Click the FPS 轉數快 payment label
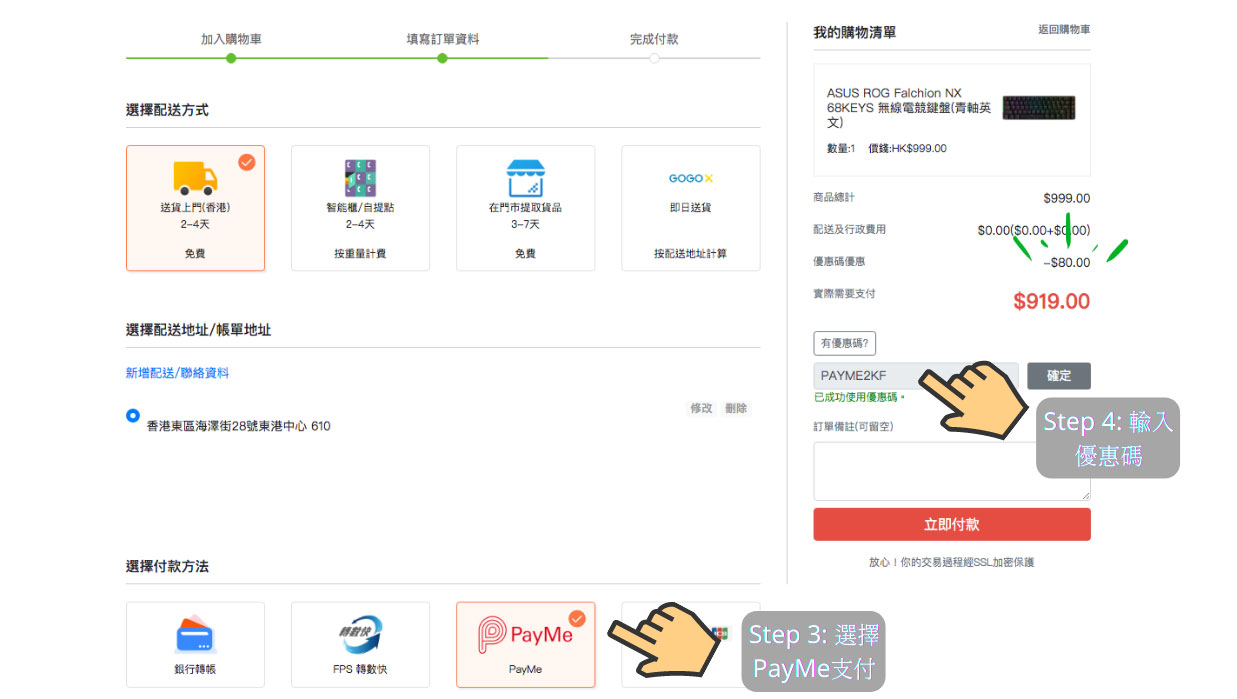The width and height of the screenshot is (1237, 699). pyautogui.click(x=360, y=669)
